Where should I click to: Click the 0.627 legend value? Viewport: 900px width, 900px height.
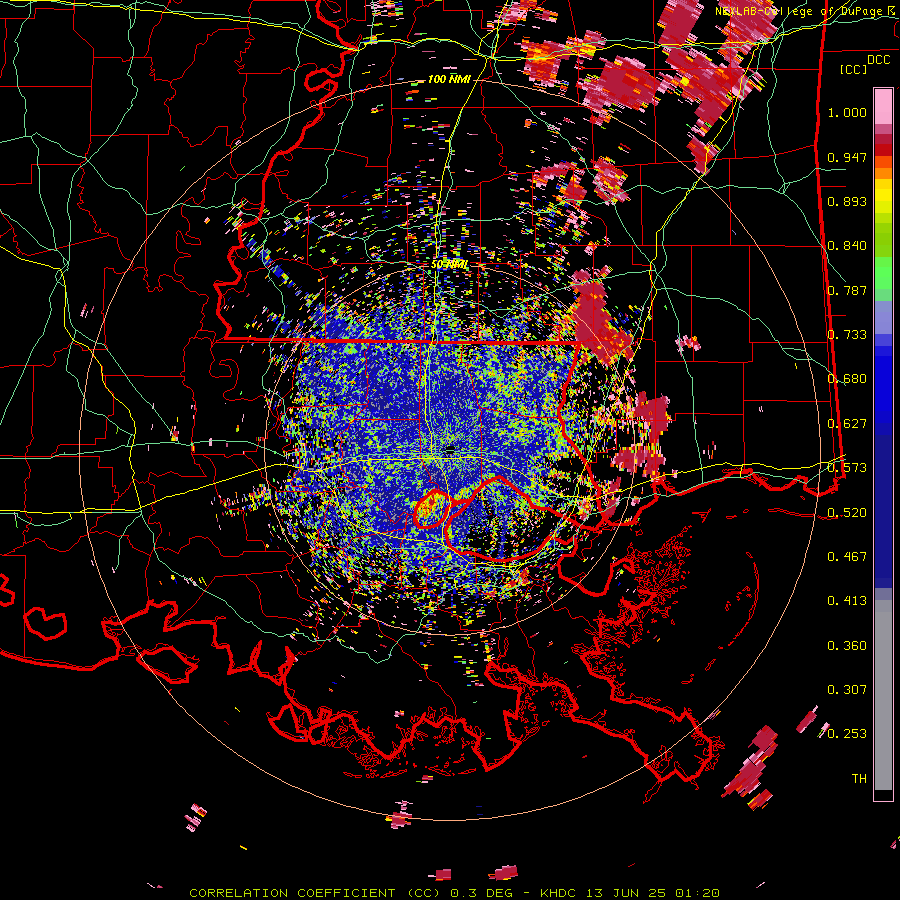click(x=847, y=424)
